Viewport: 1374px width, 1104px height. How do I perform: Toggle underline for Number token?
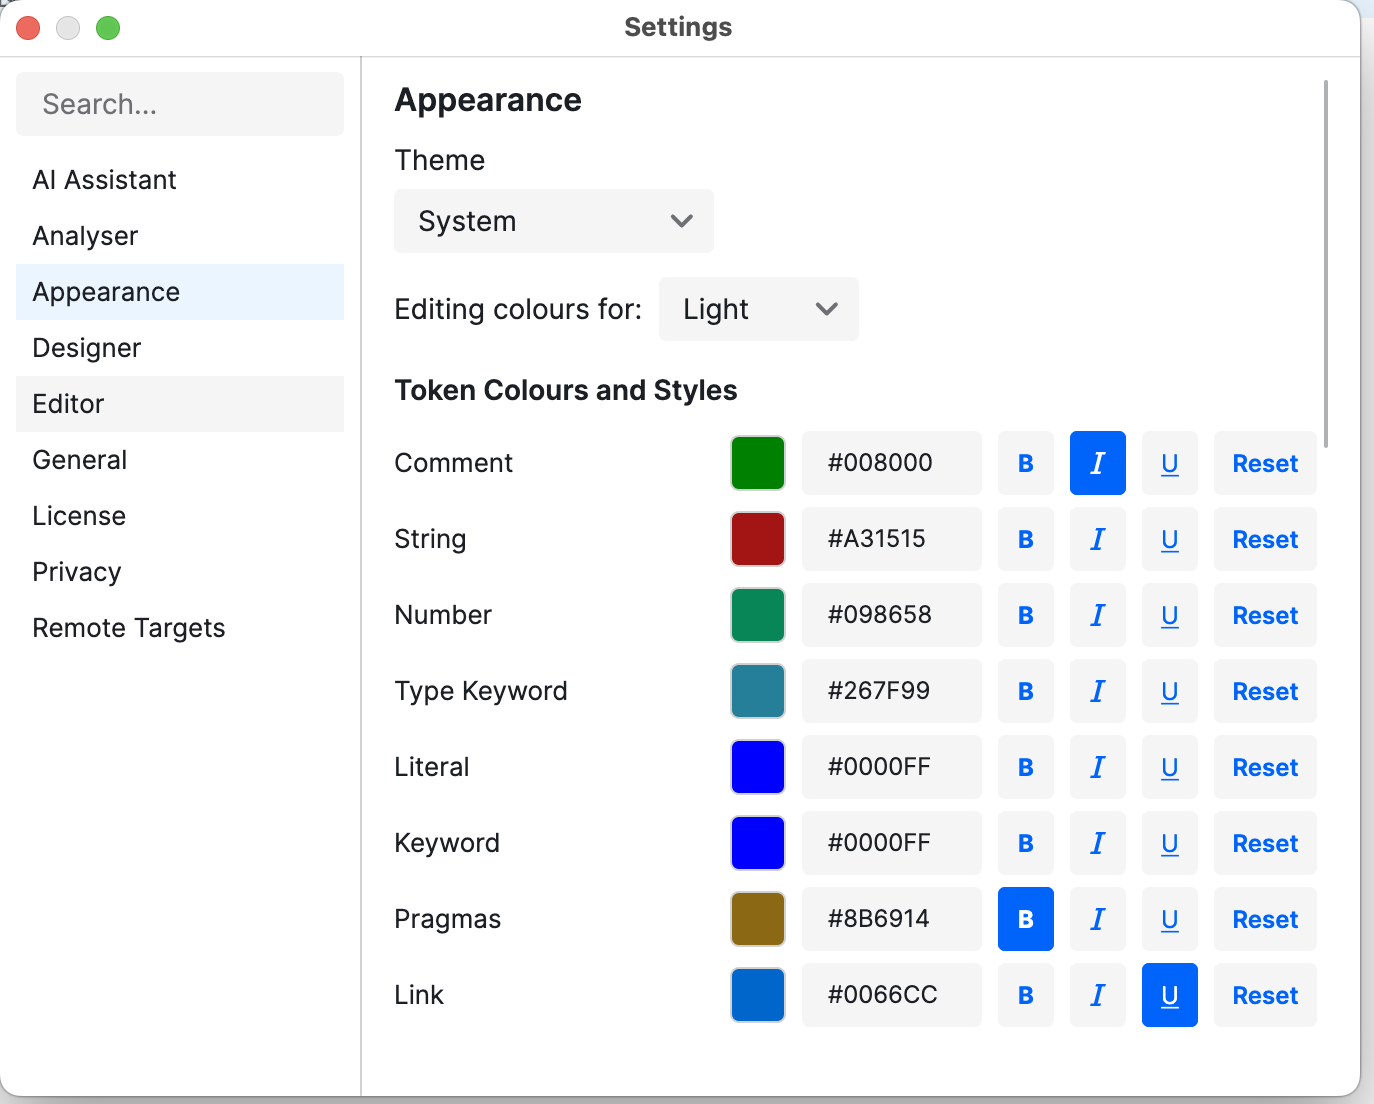point(1169,615)
